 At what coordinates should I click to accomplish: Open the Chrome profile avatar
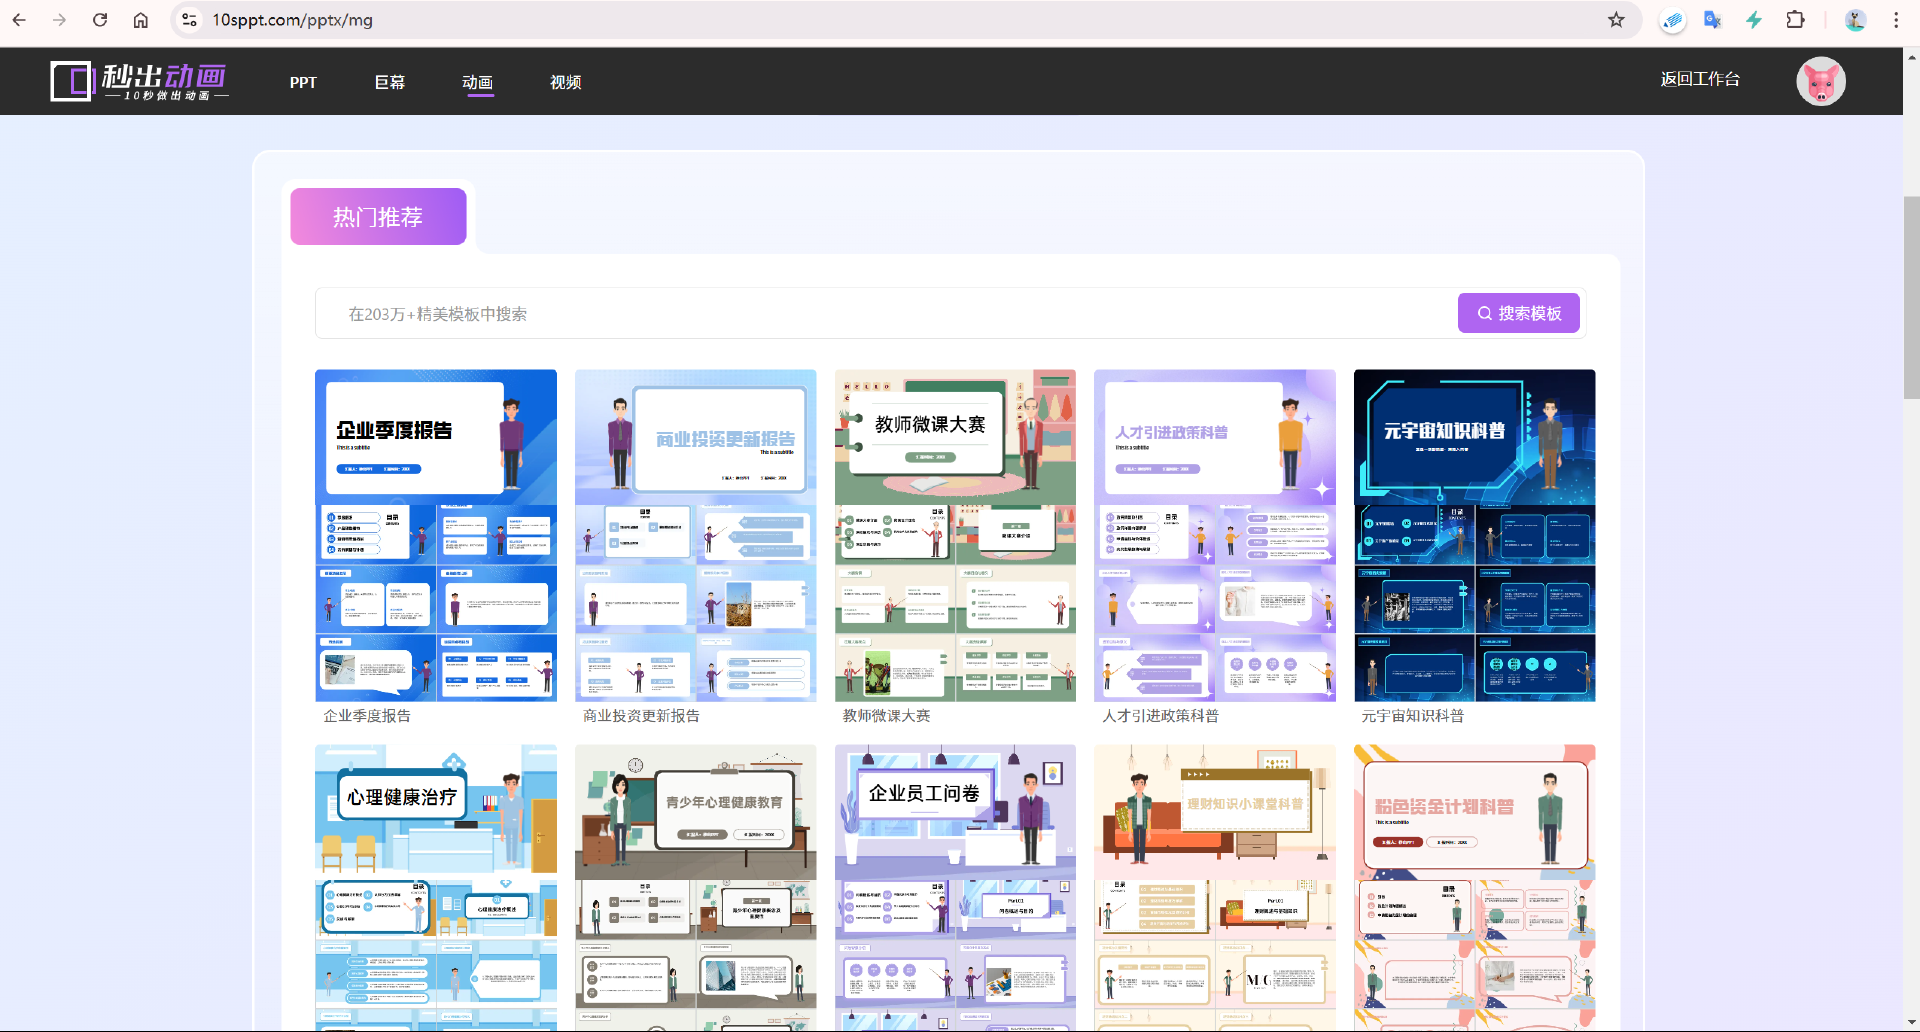pyautogui.click(x=1855, y=20)
